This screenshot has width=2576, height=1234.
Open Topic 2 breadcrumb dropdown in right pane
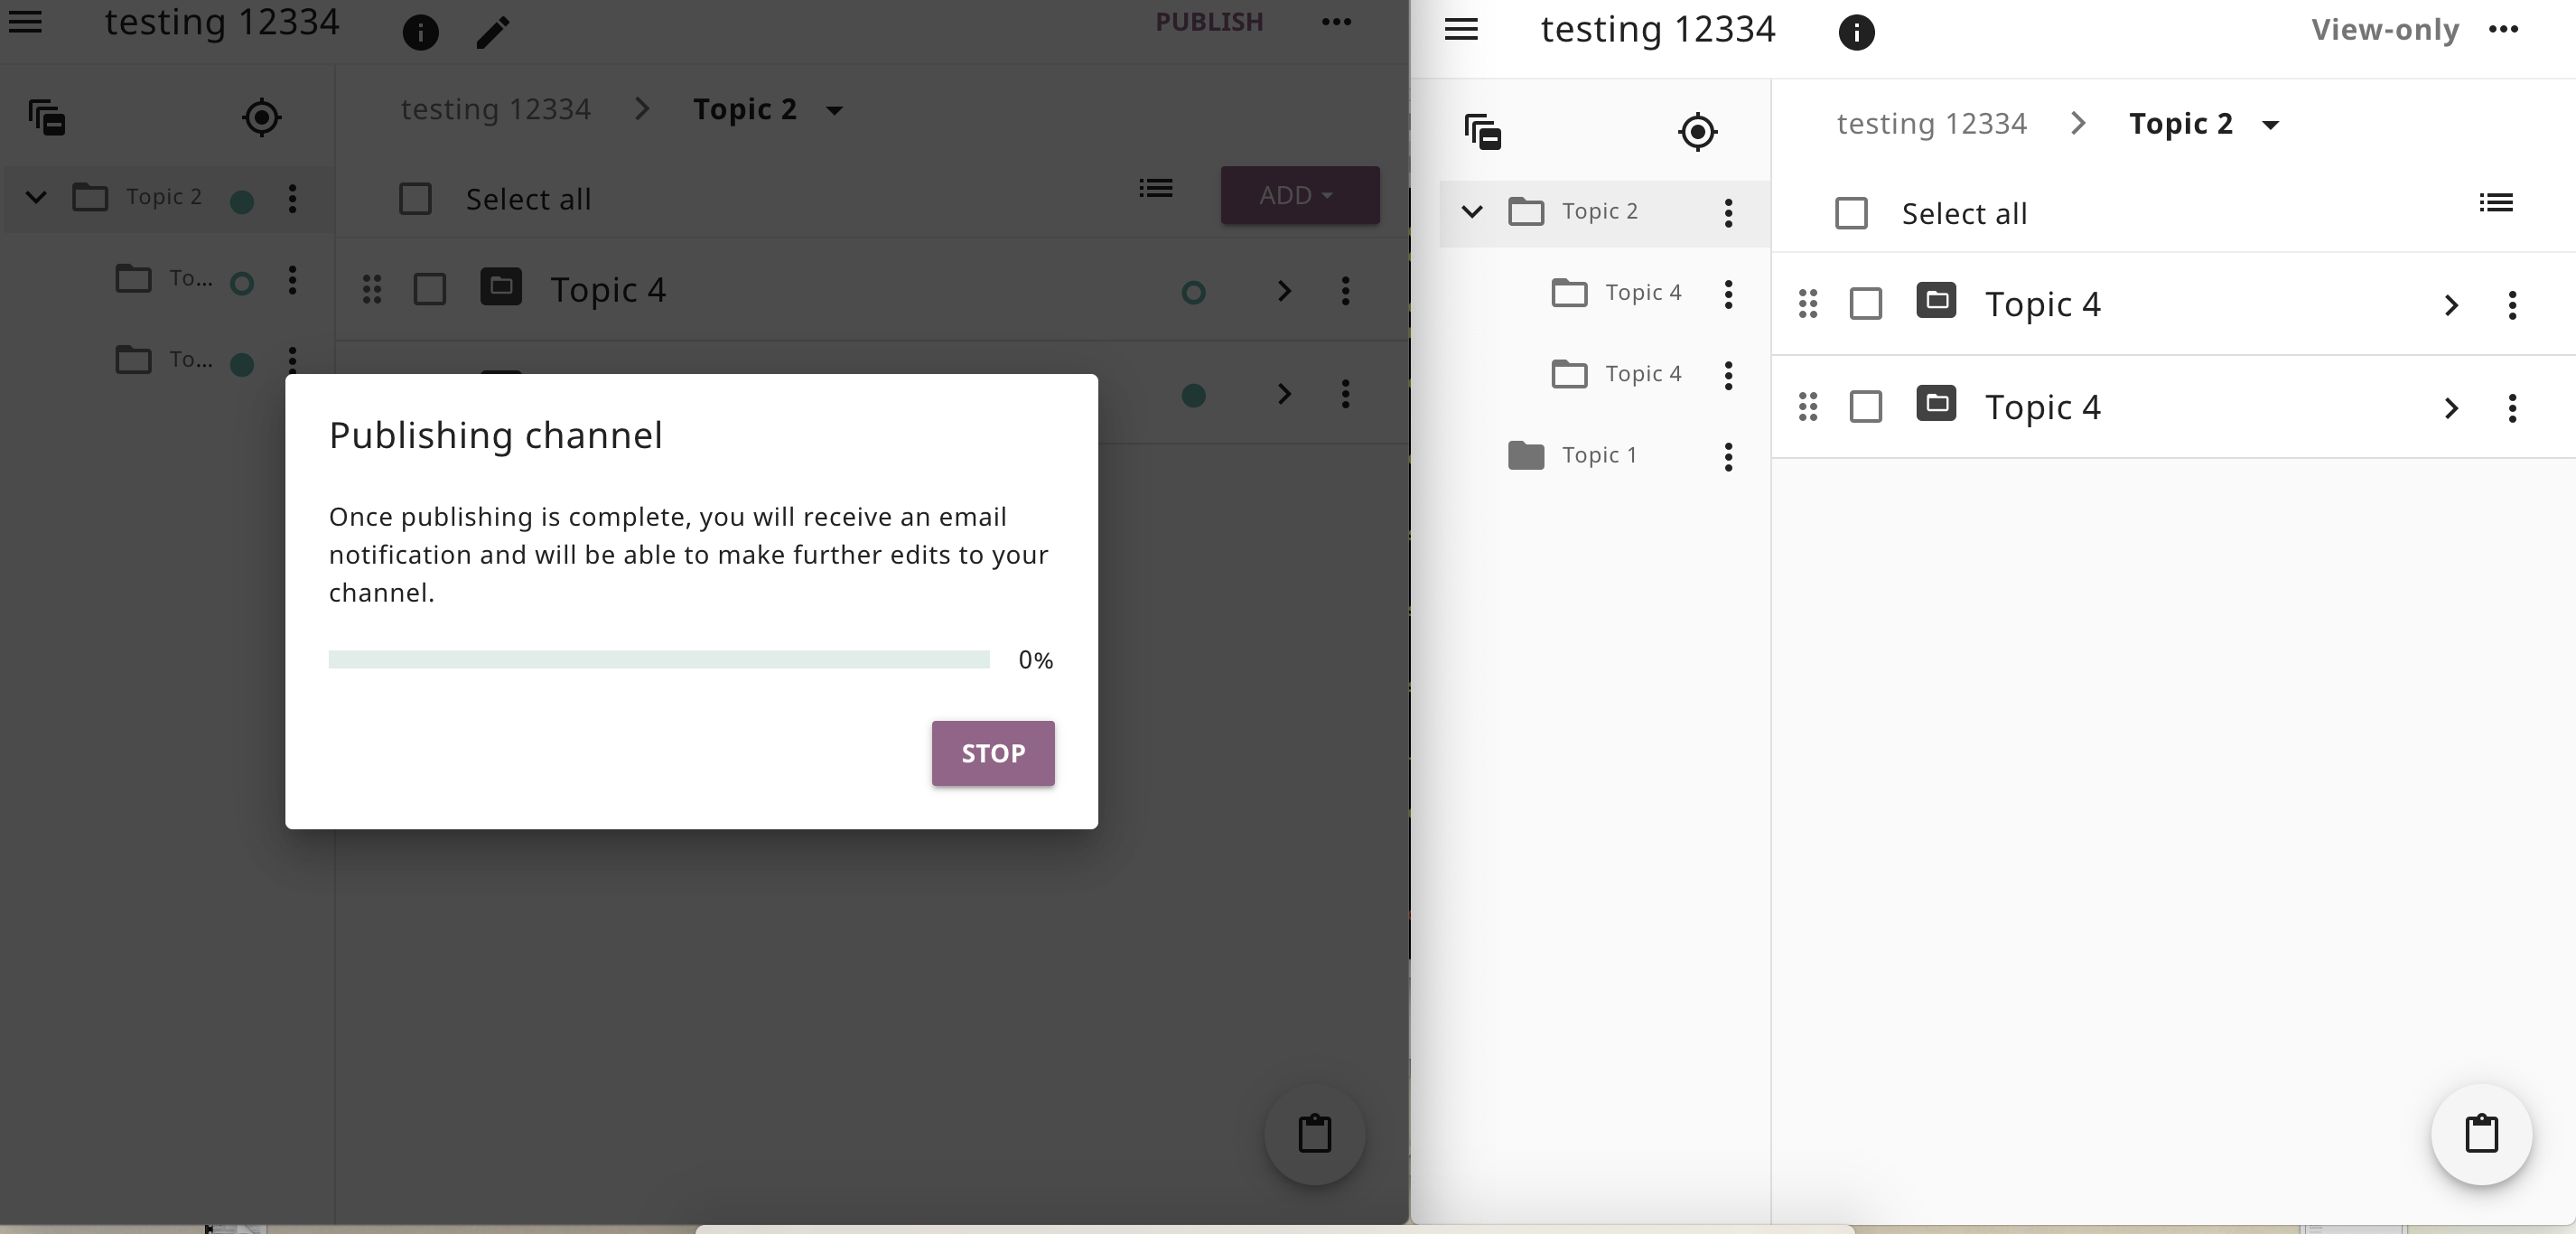pos(2270,125)
